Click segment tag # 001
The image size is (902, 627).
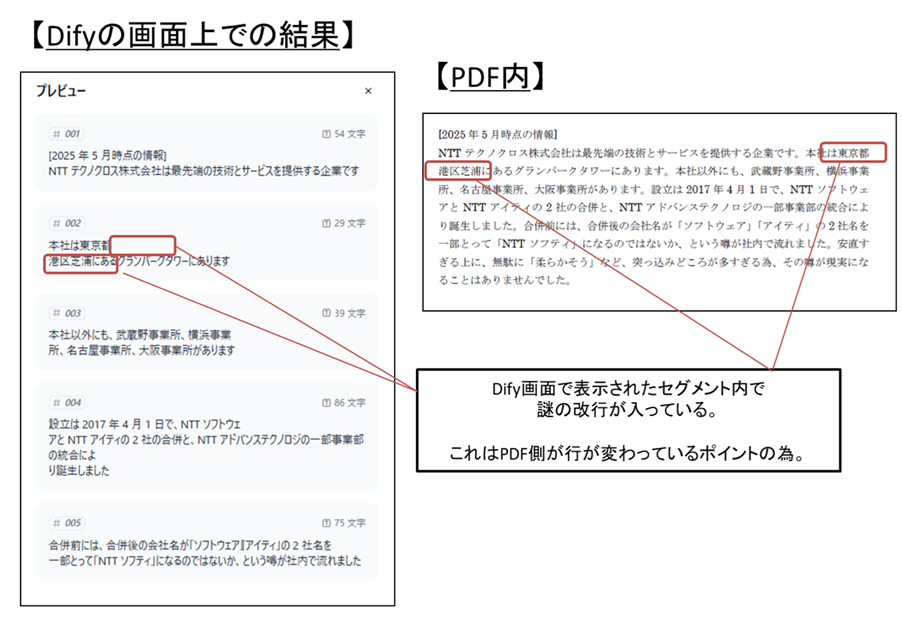[67, 134]
